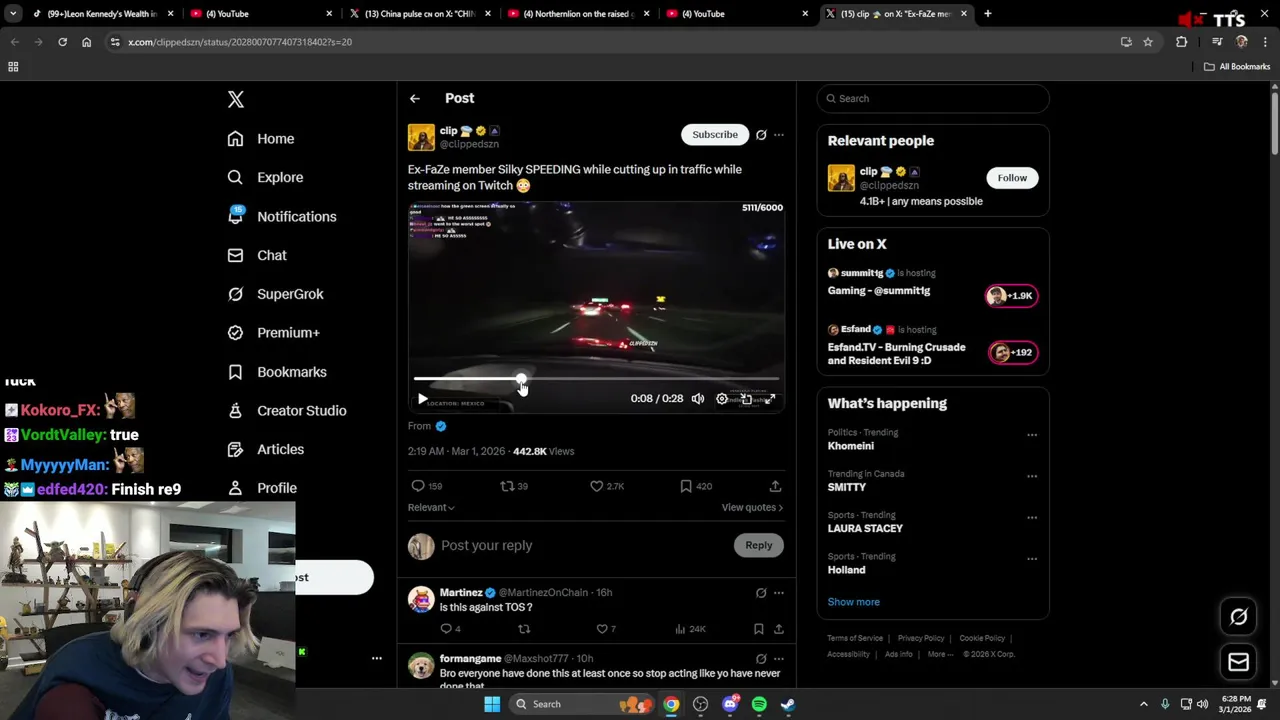This screenshot has width=1280, height=720.
Task: Mute the video with the volume icon
Action: coord(698,399)
